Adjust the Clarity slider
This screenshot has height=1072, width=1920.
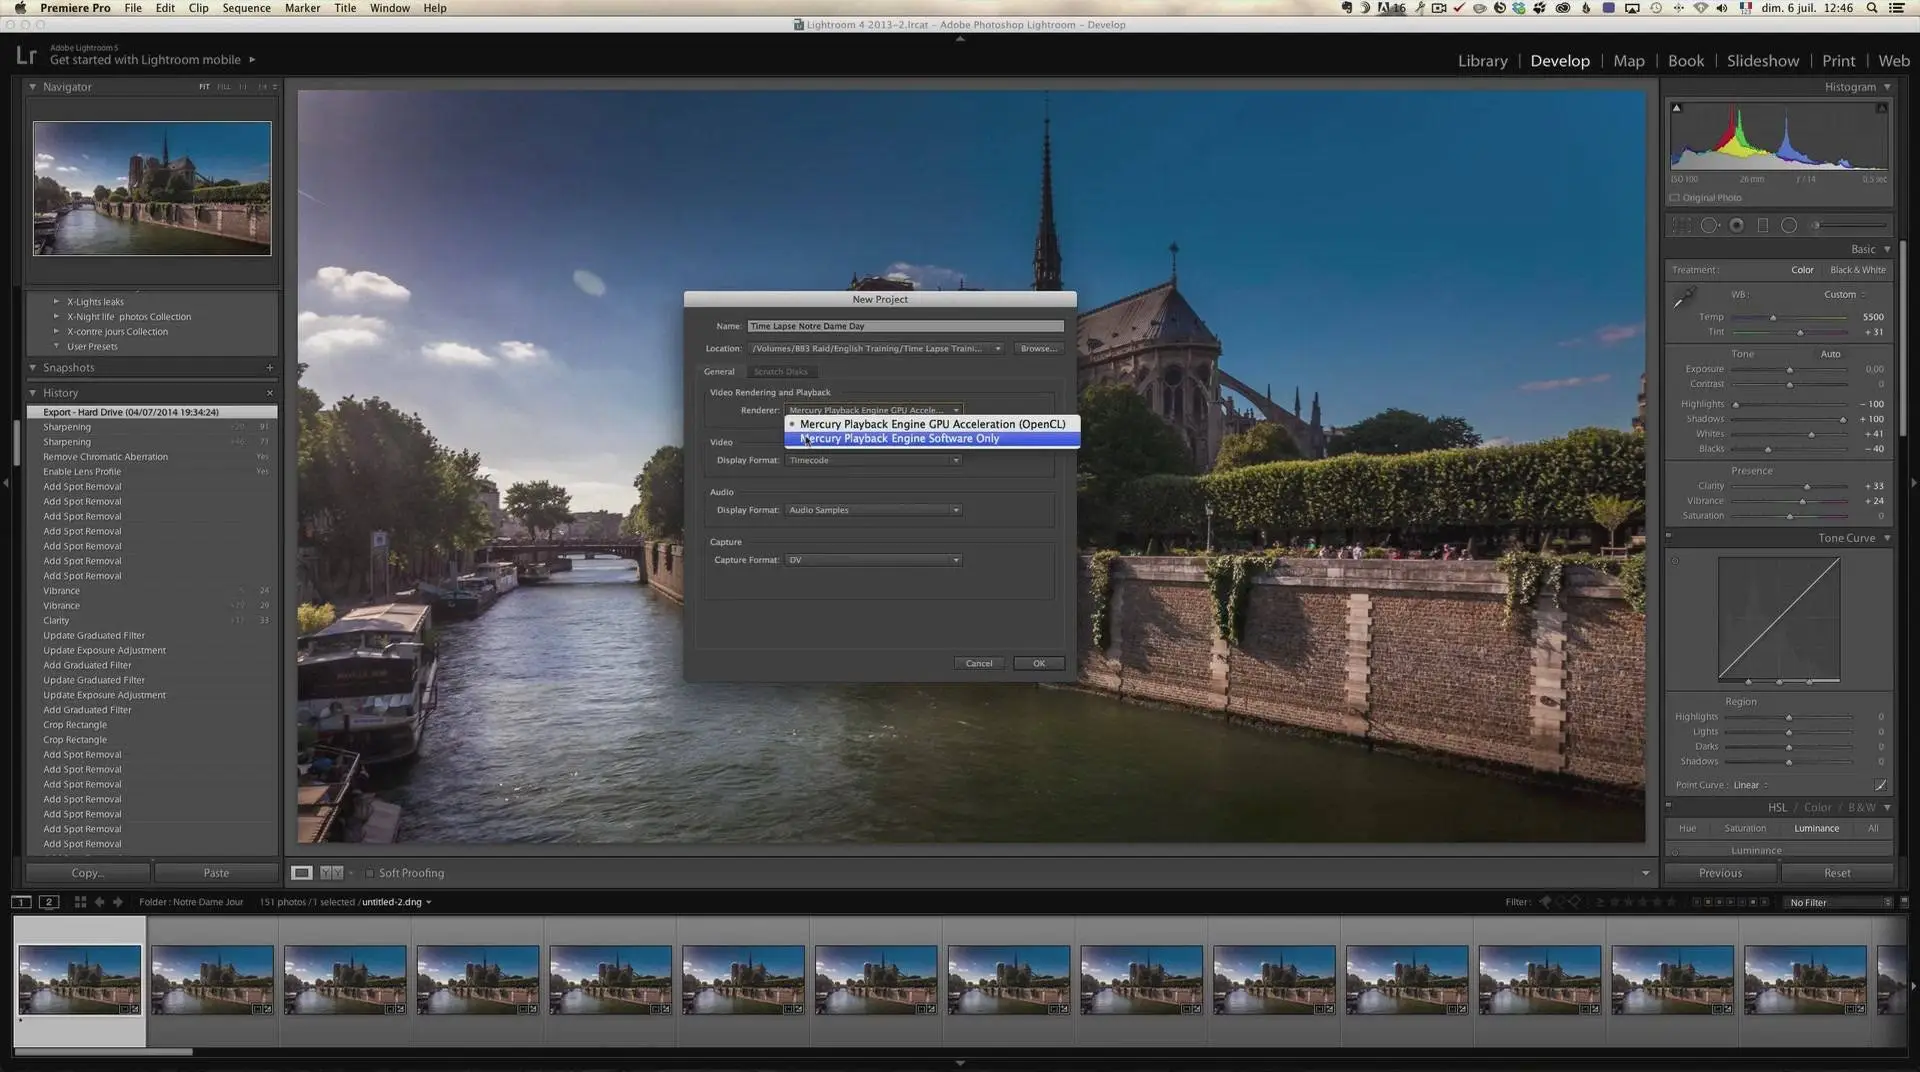[1806, 486]
